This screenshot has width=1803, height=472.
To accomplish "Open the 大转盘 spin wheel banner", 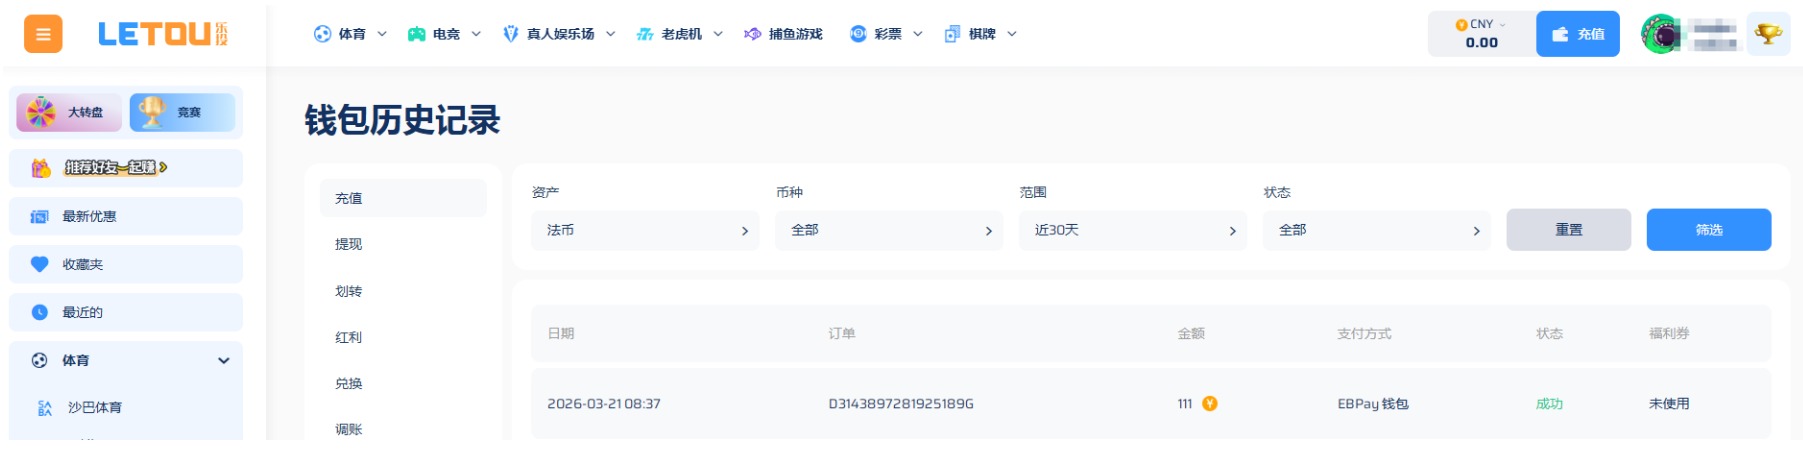I will click(x=69, y=112).
